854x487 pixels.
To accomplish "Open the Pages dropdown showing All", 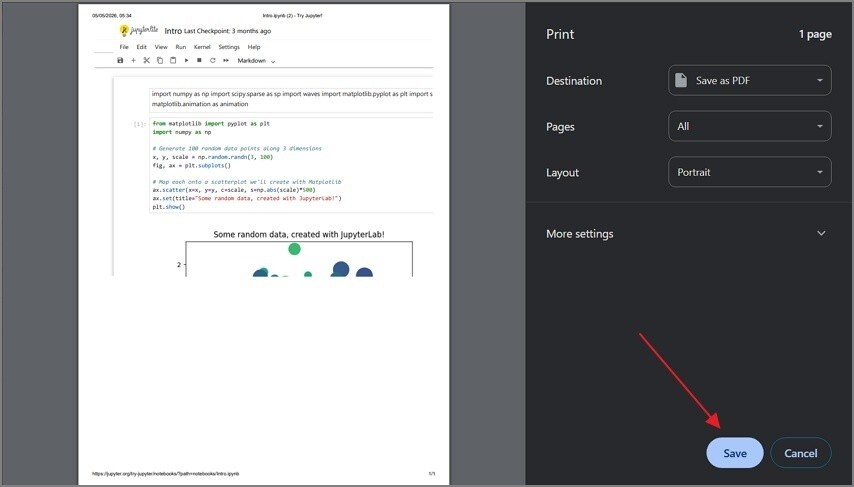I will (749, 126).
